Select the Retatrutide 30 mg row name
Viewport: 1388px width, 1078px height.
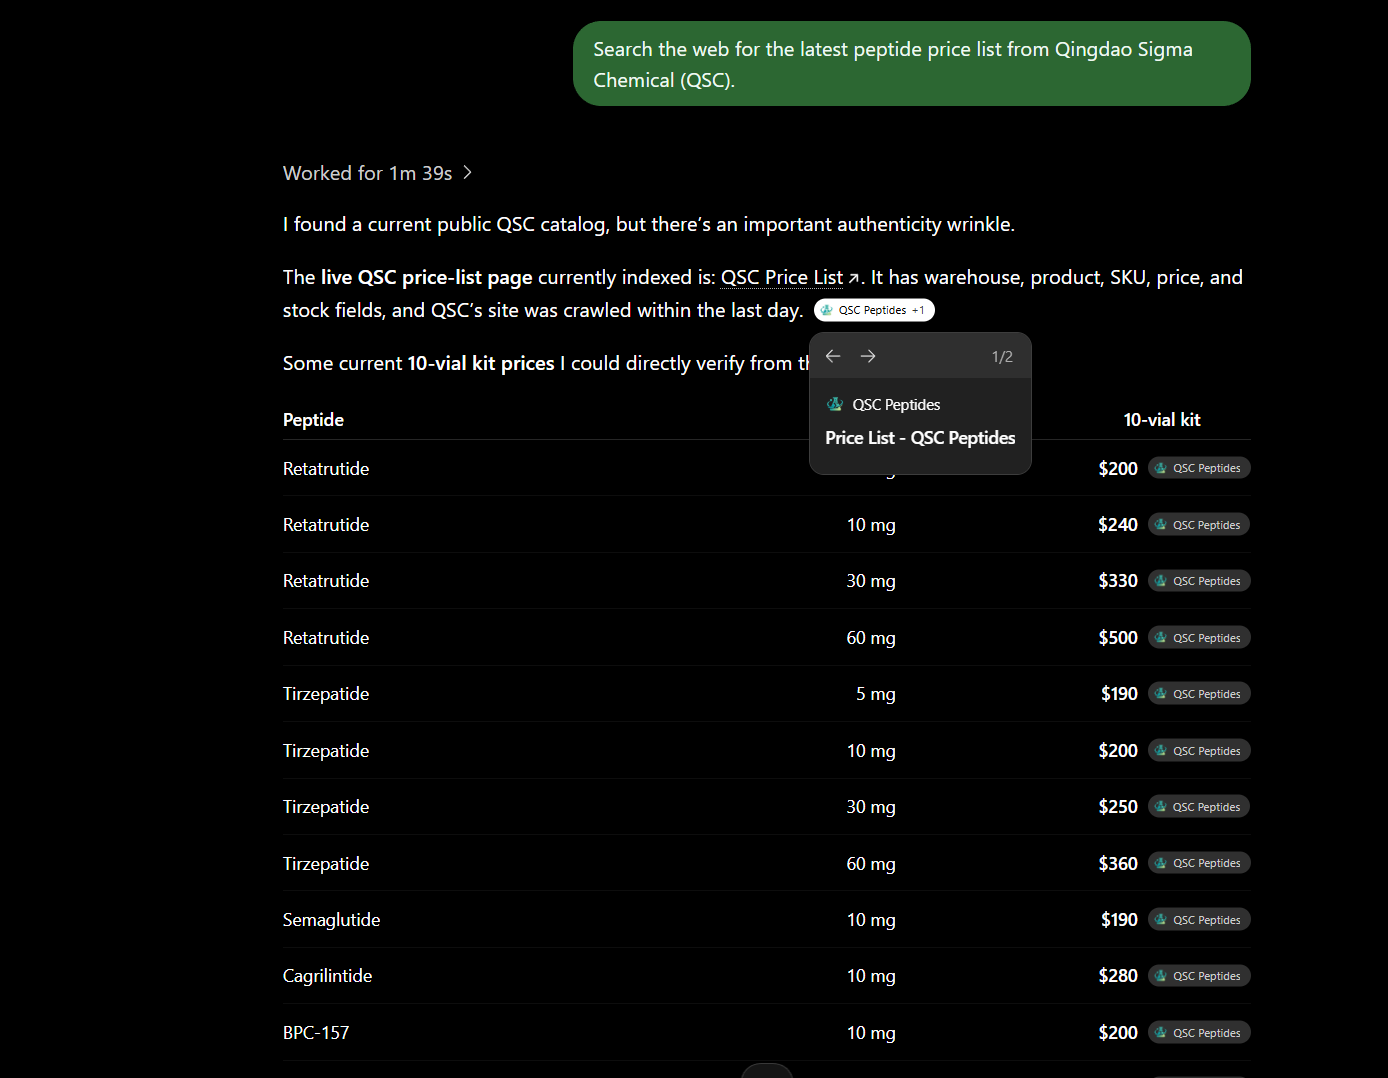click(326, 581)
